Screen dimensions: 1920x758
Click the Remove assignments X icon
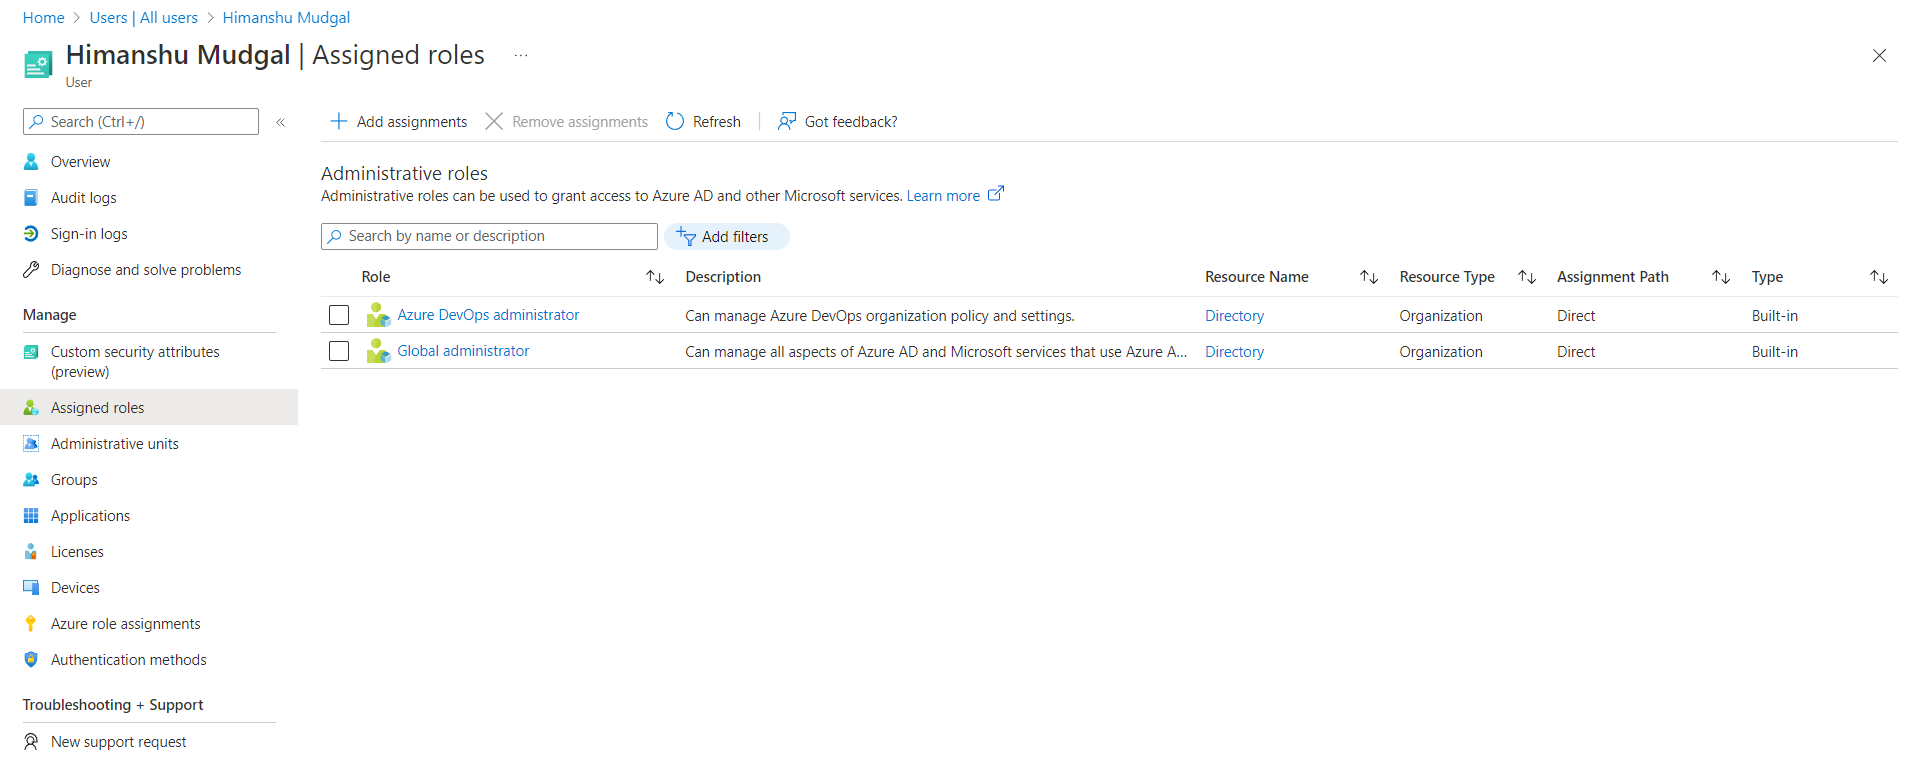point(494,121)
